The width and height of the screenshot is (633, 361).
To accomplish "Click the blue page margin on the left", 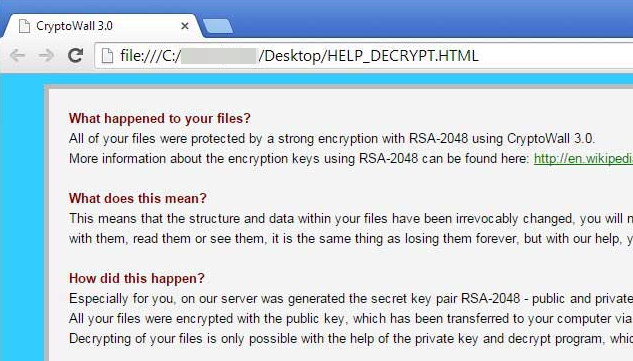I will [x=22, y=218].
